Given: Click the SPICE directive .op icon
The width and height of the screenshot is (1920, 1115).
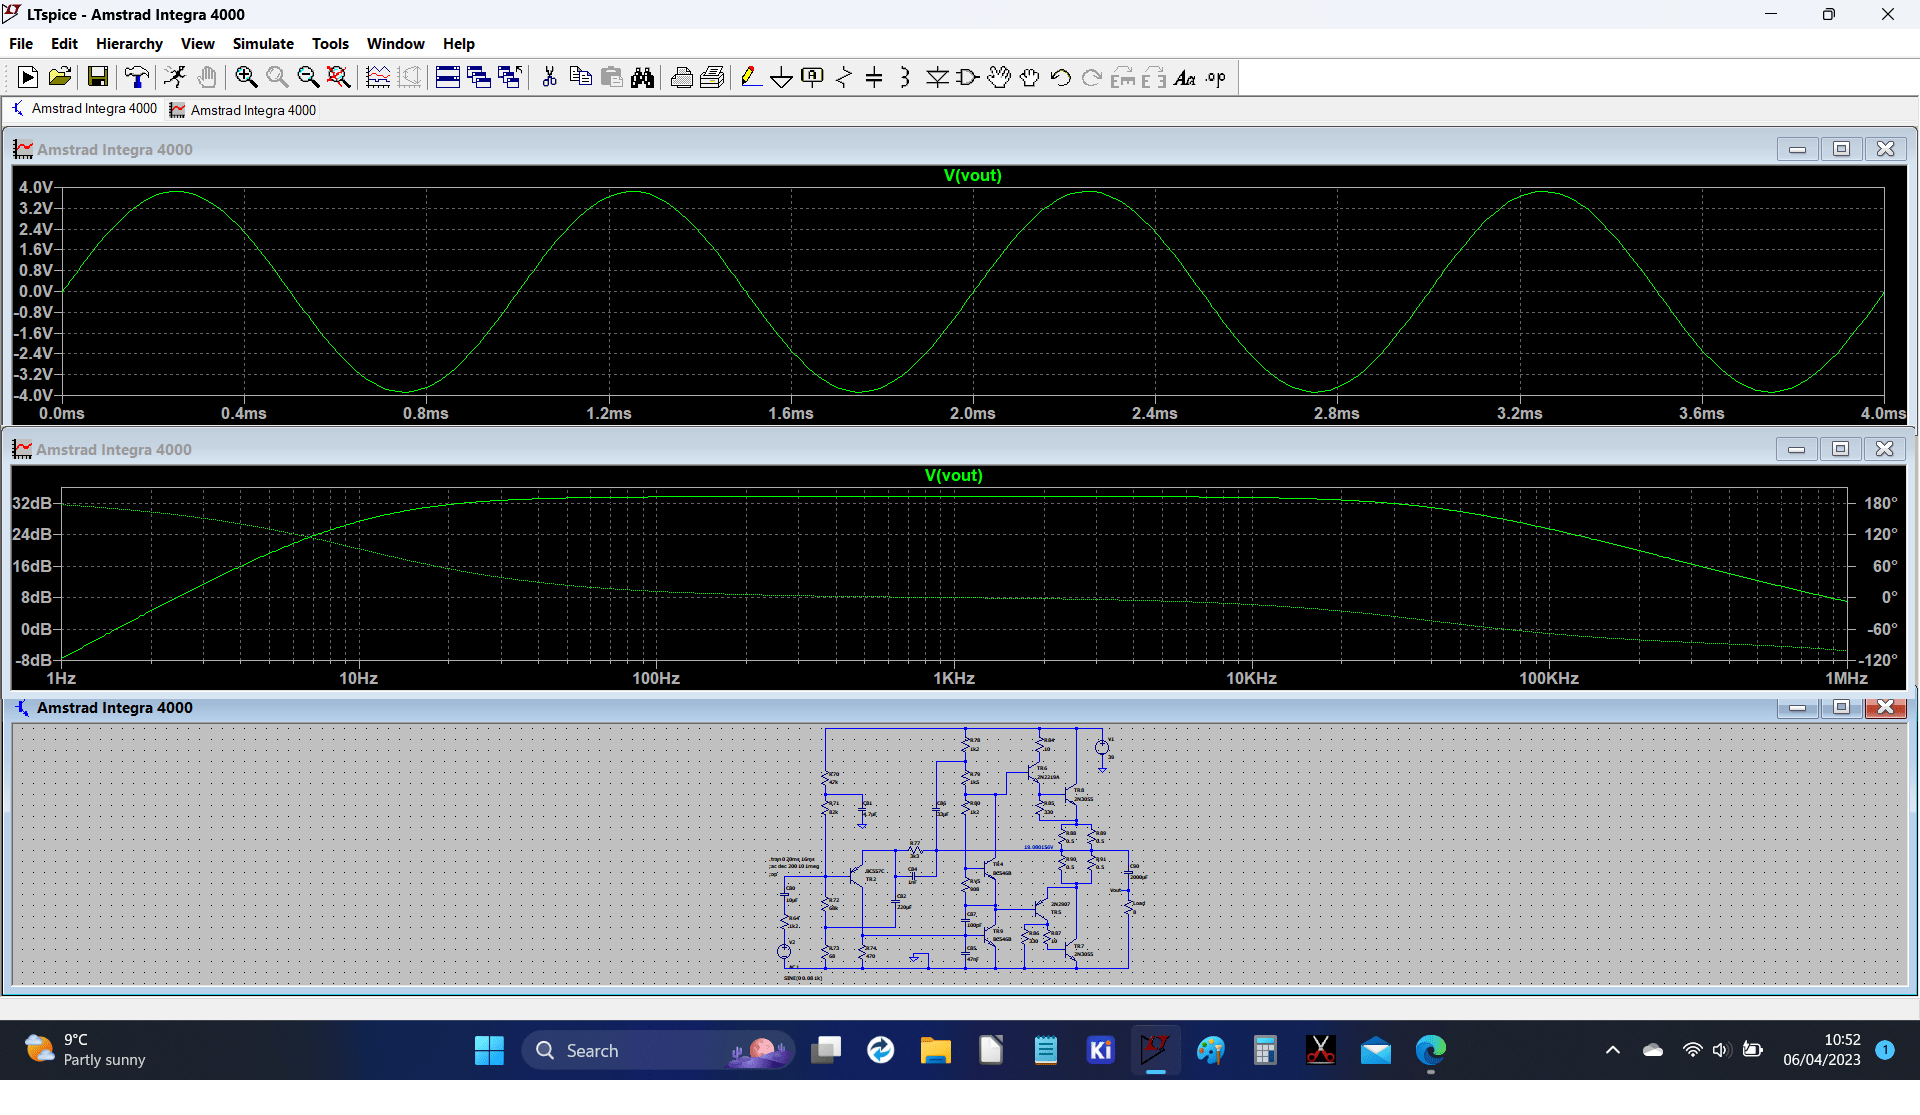Looking at the screenshot, I should (1216, 77).
